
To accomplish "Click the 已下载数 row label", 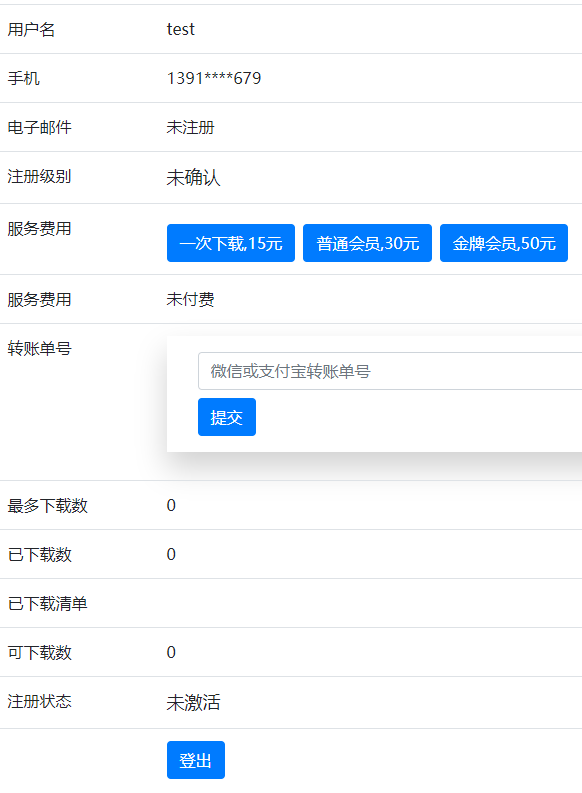I will coord(39,555).
